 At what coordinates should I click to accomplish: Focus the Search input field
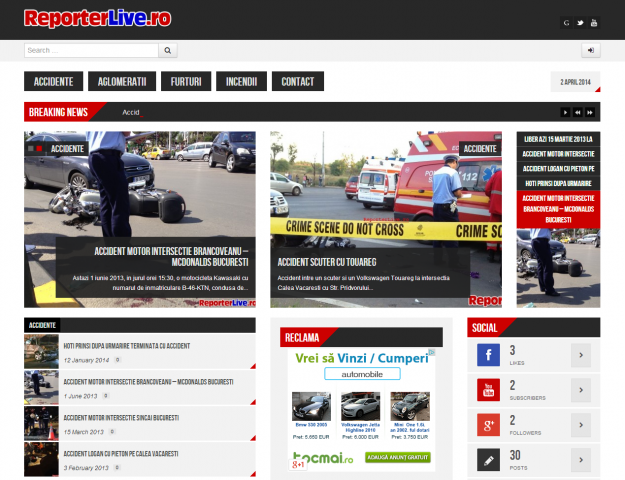(x=91, y=50)
